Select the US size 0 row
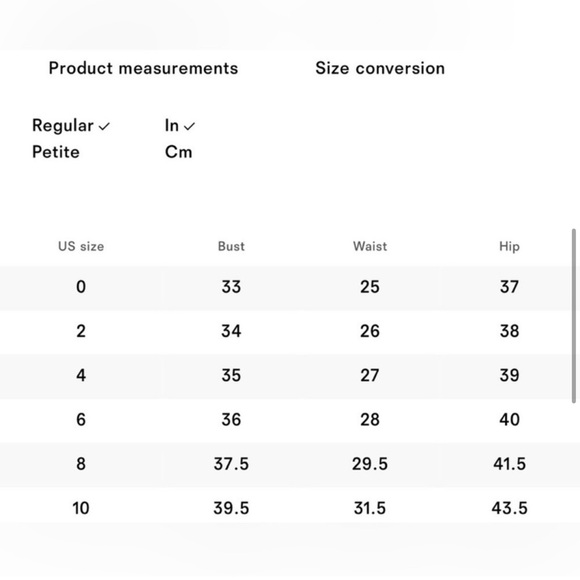The width and height of the screenshot is (580, 580). click(x=286, y=288)
